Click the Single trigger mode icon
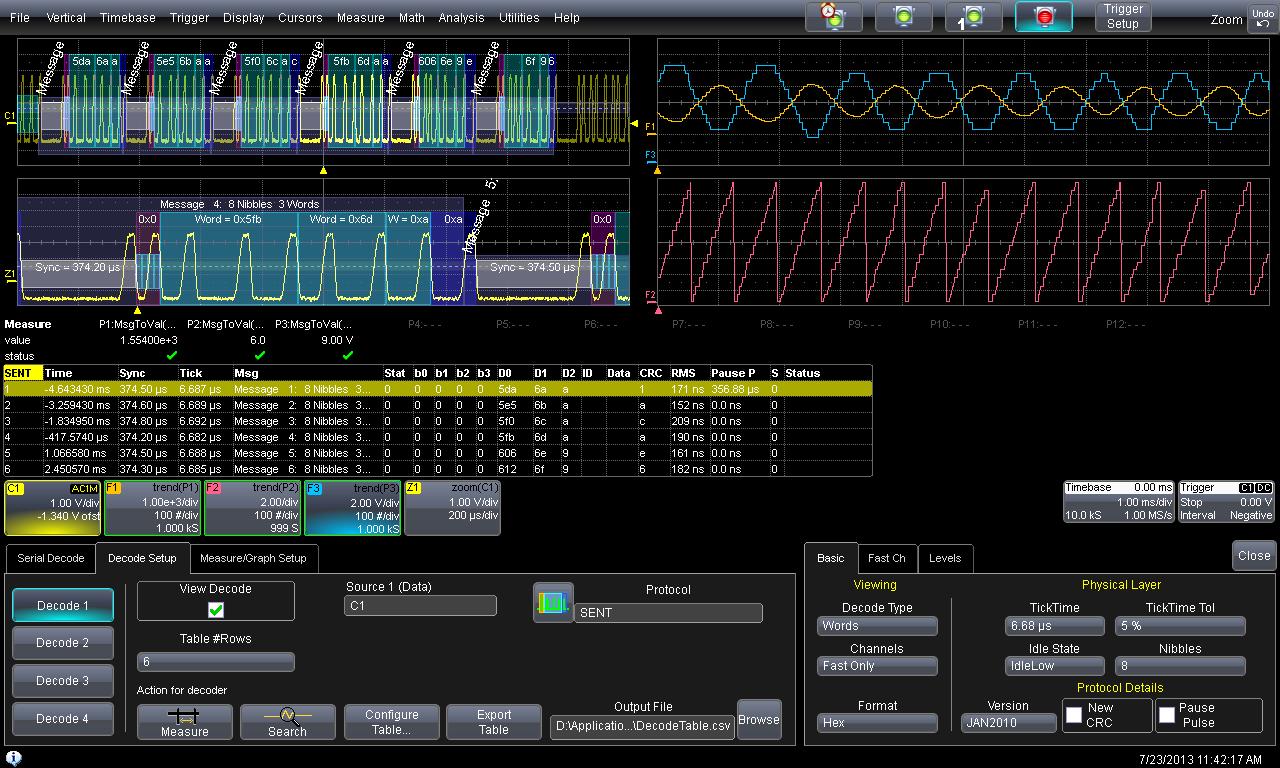Screen dimensions: 1280x768 click(974, 17)
